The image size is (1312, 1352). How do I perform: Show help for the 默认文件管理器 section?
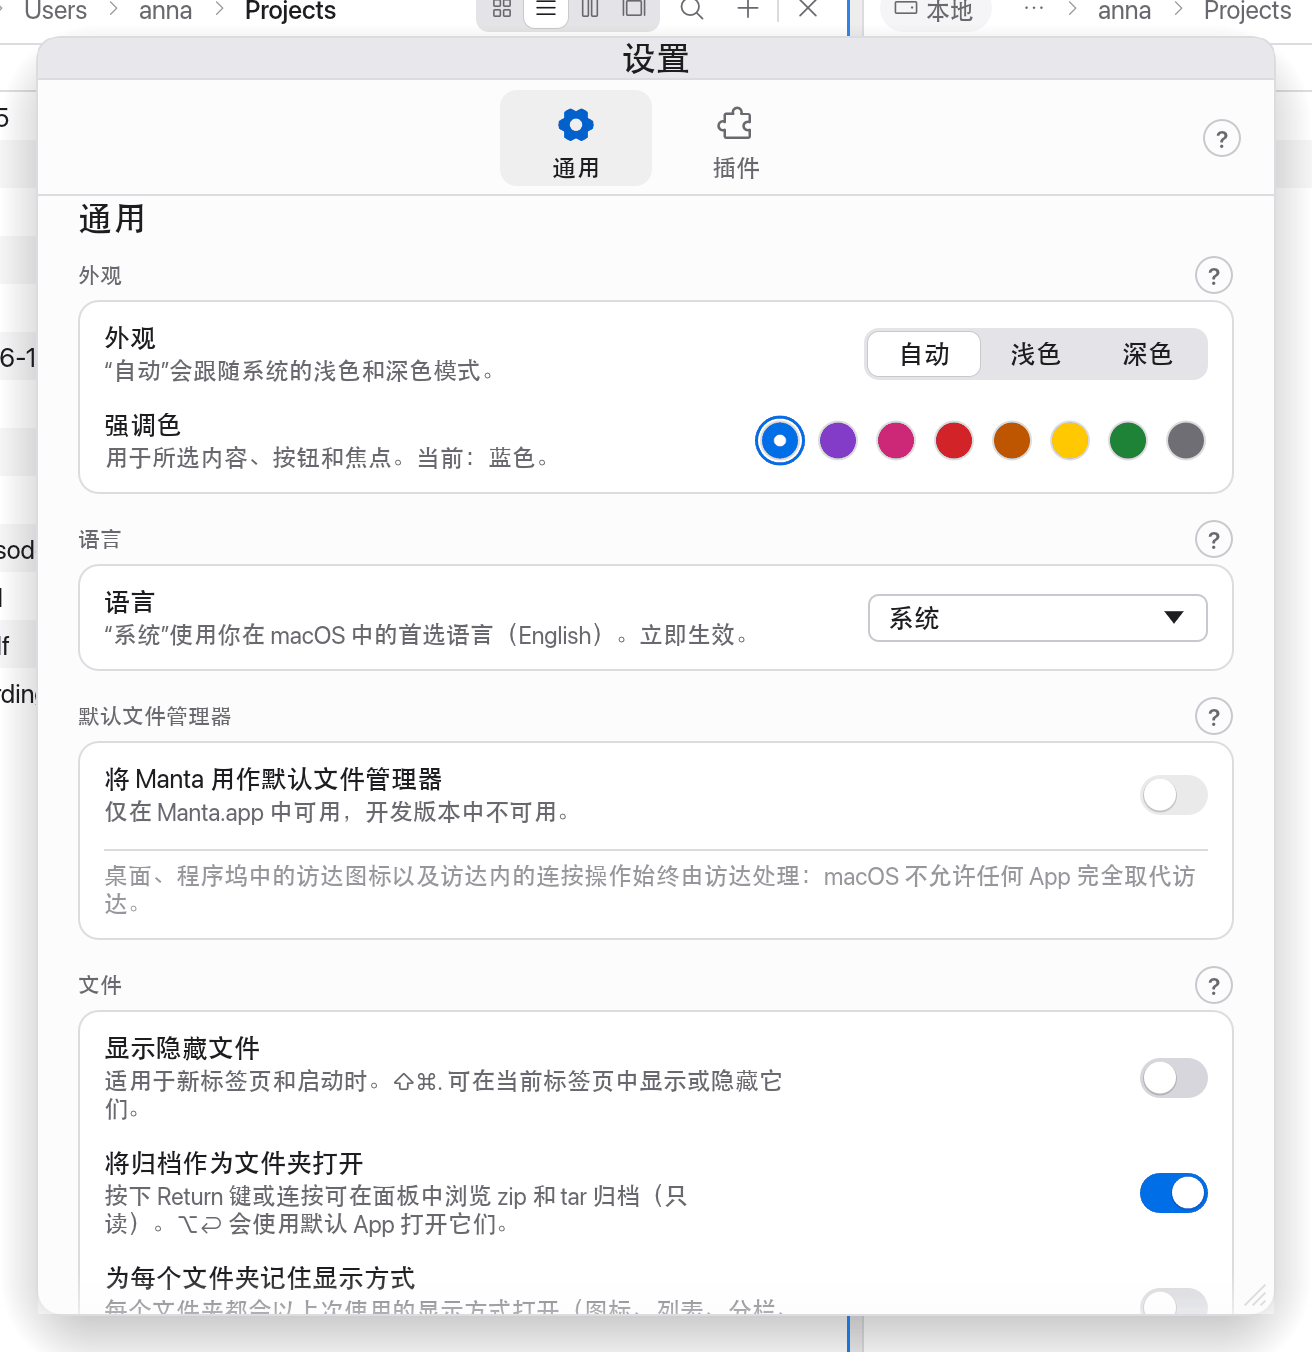click(x=1214, y=717)
